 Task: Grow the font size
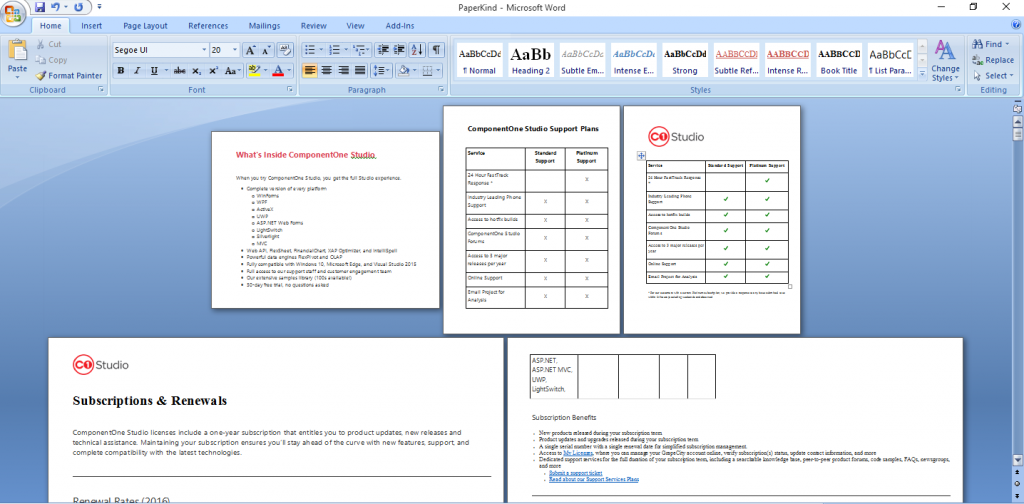pyautogui.click(x=251, y=50)
